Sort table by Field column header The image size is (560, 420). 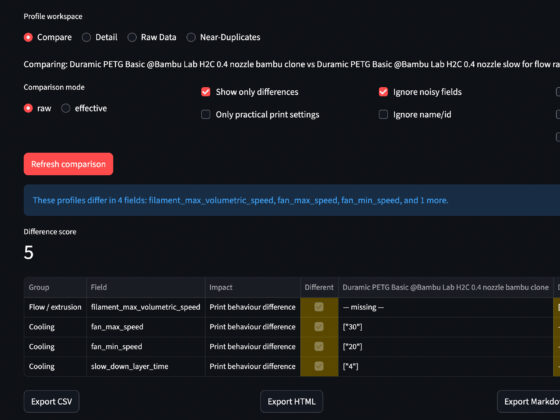[146, 287]
